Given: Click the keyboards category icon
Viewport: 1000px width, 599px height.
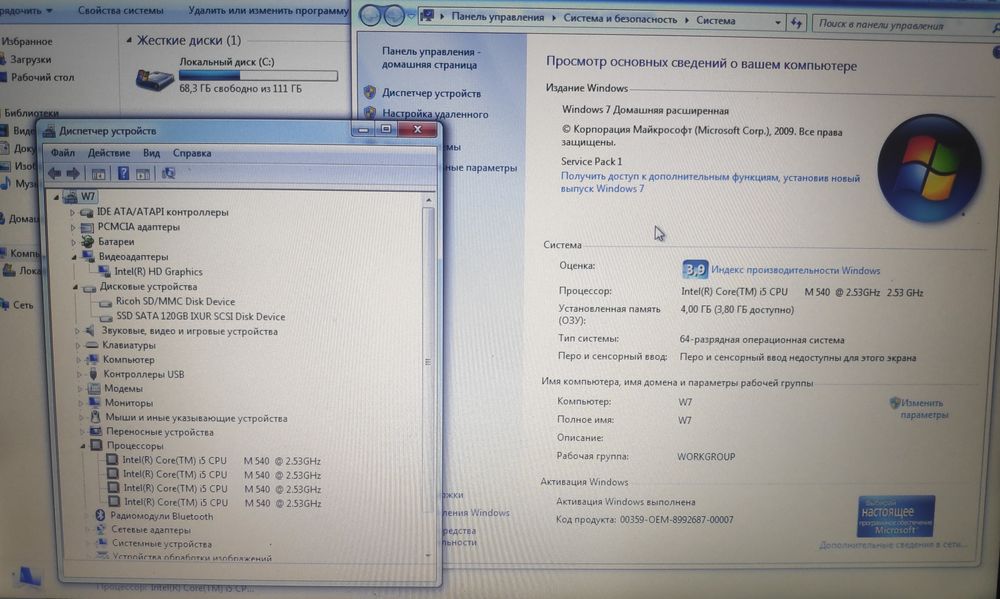Looking at the screenshot, I should [92, 345].
